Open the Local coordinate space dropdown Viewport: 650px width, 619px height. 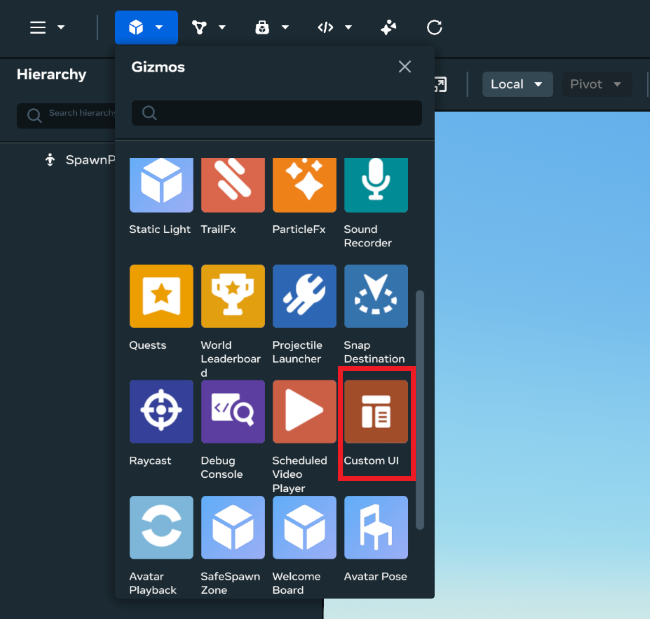(x=517, y=84)
